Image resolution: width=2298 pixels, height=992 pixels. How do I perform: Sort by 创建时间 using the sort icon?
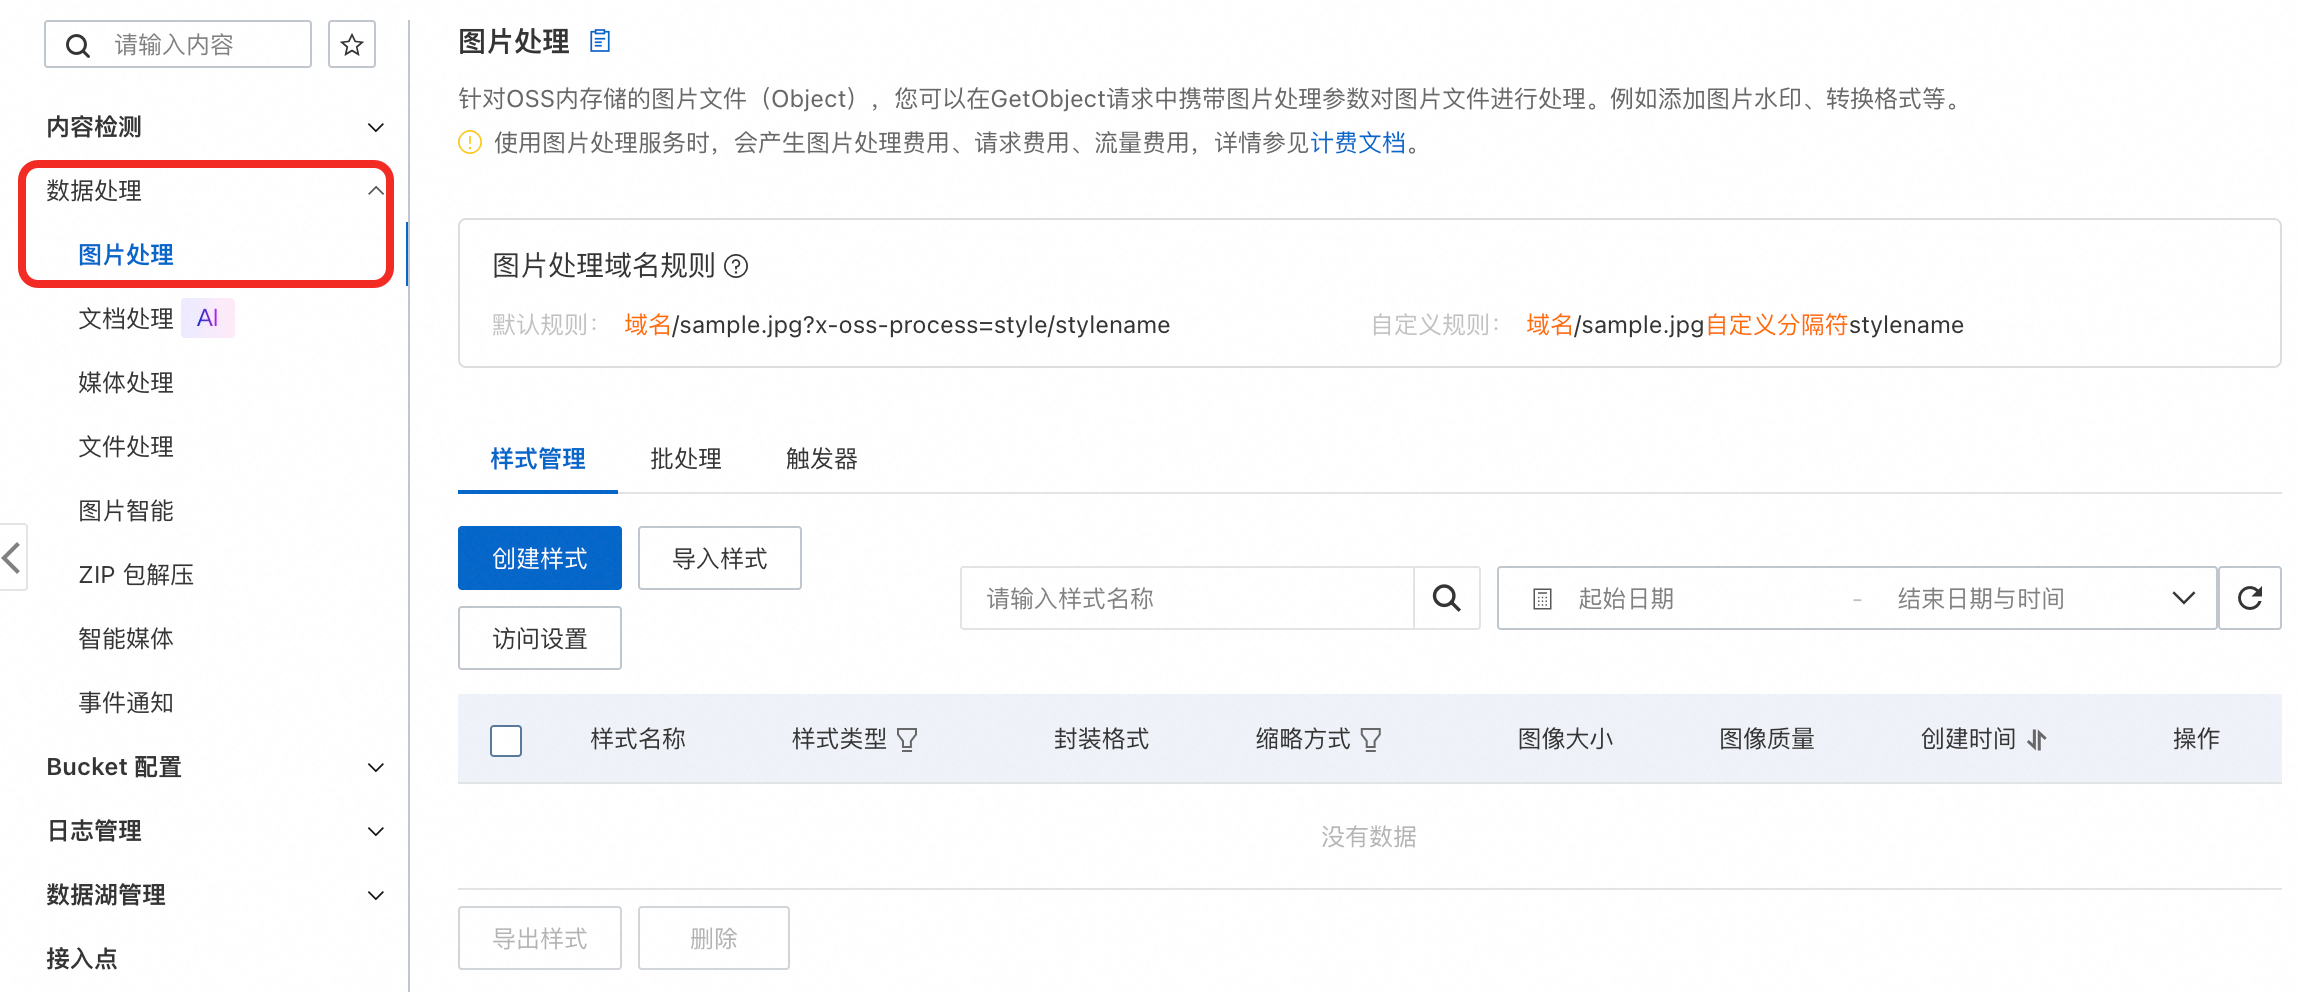point(2037,740)
